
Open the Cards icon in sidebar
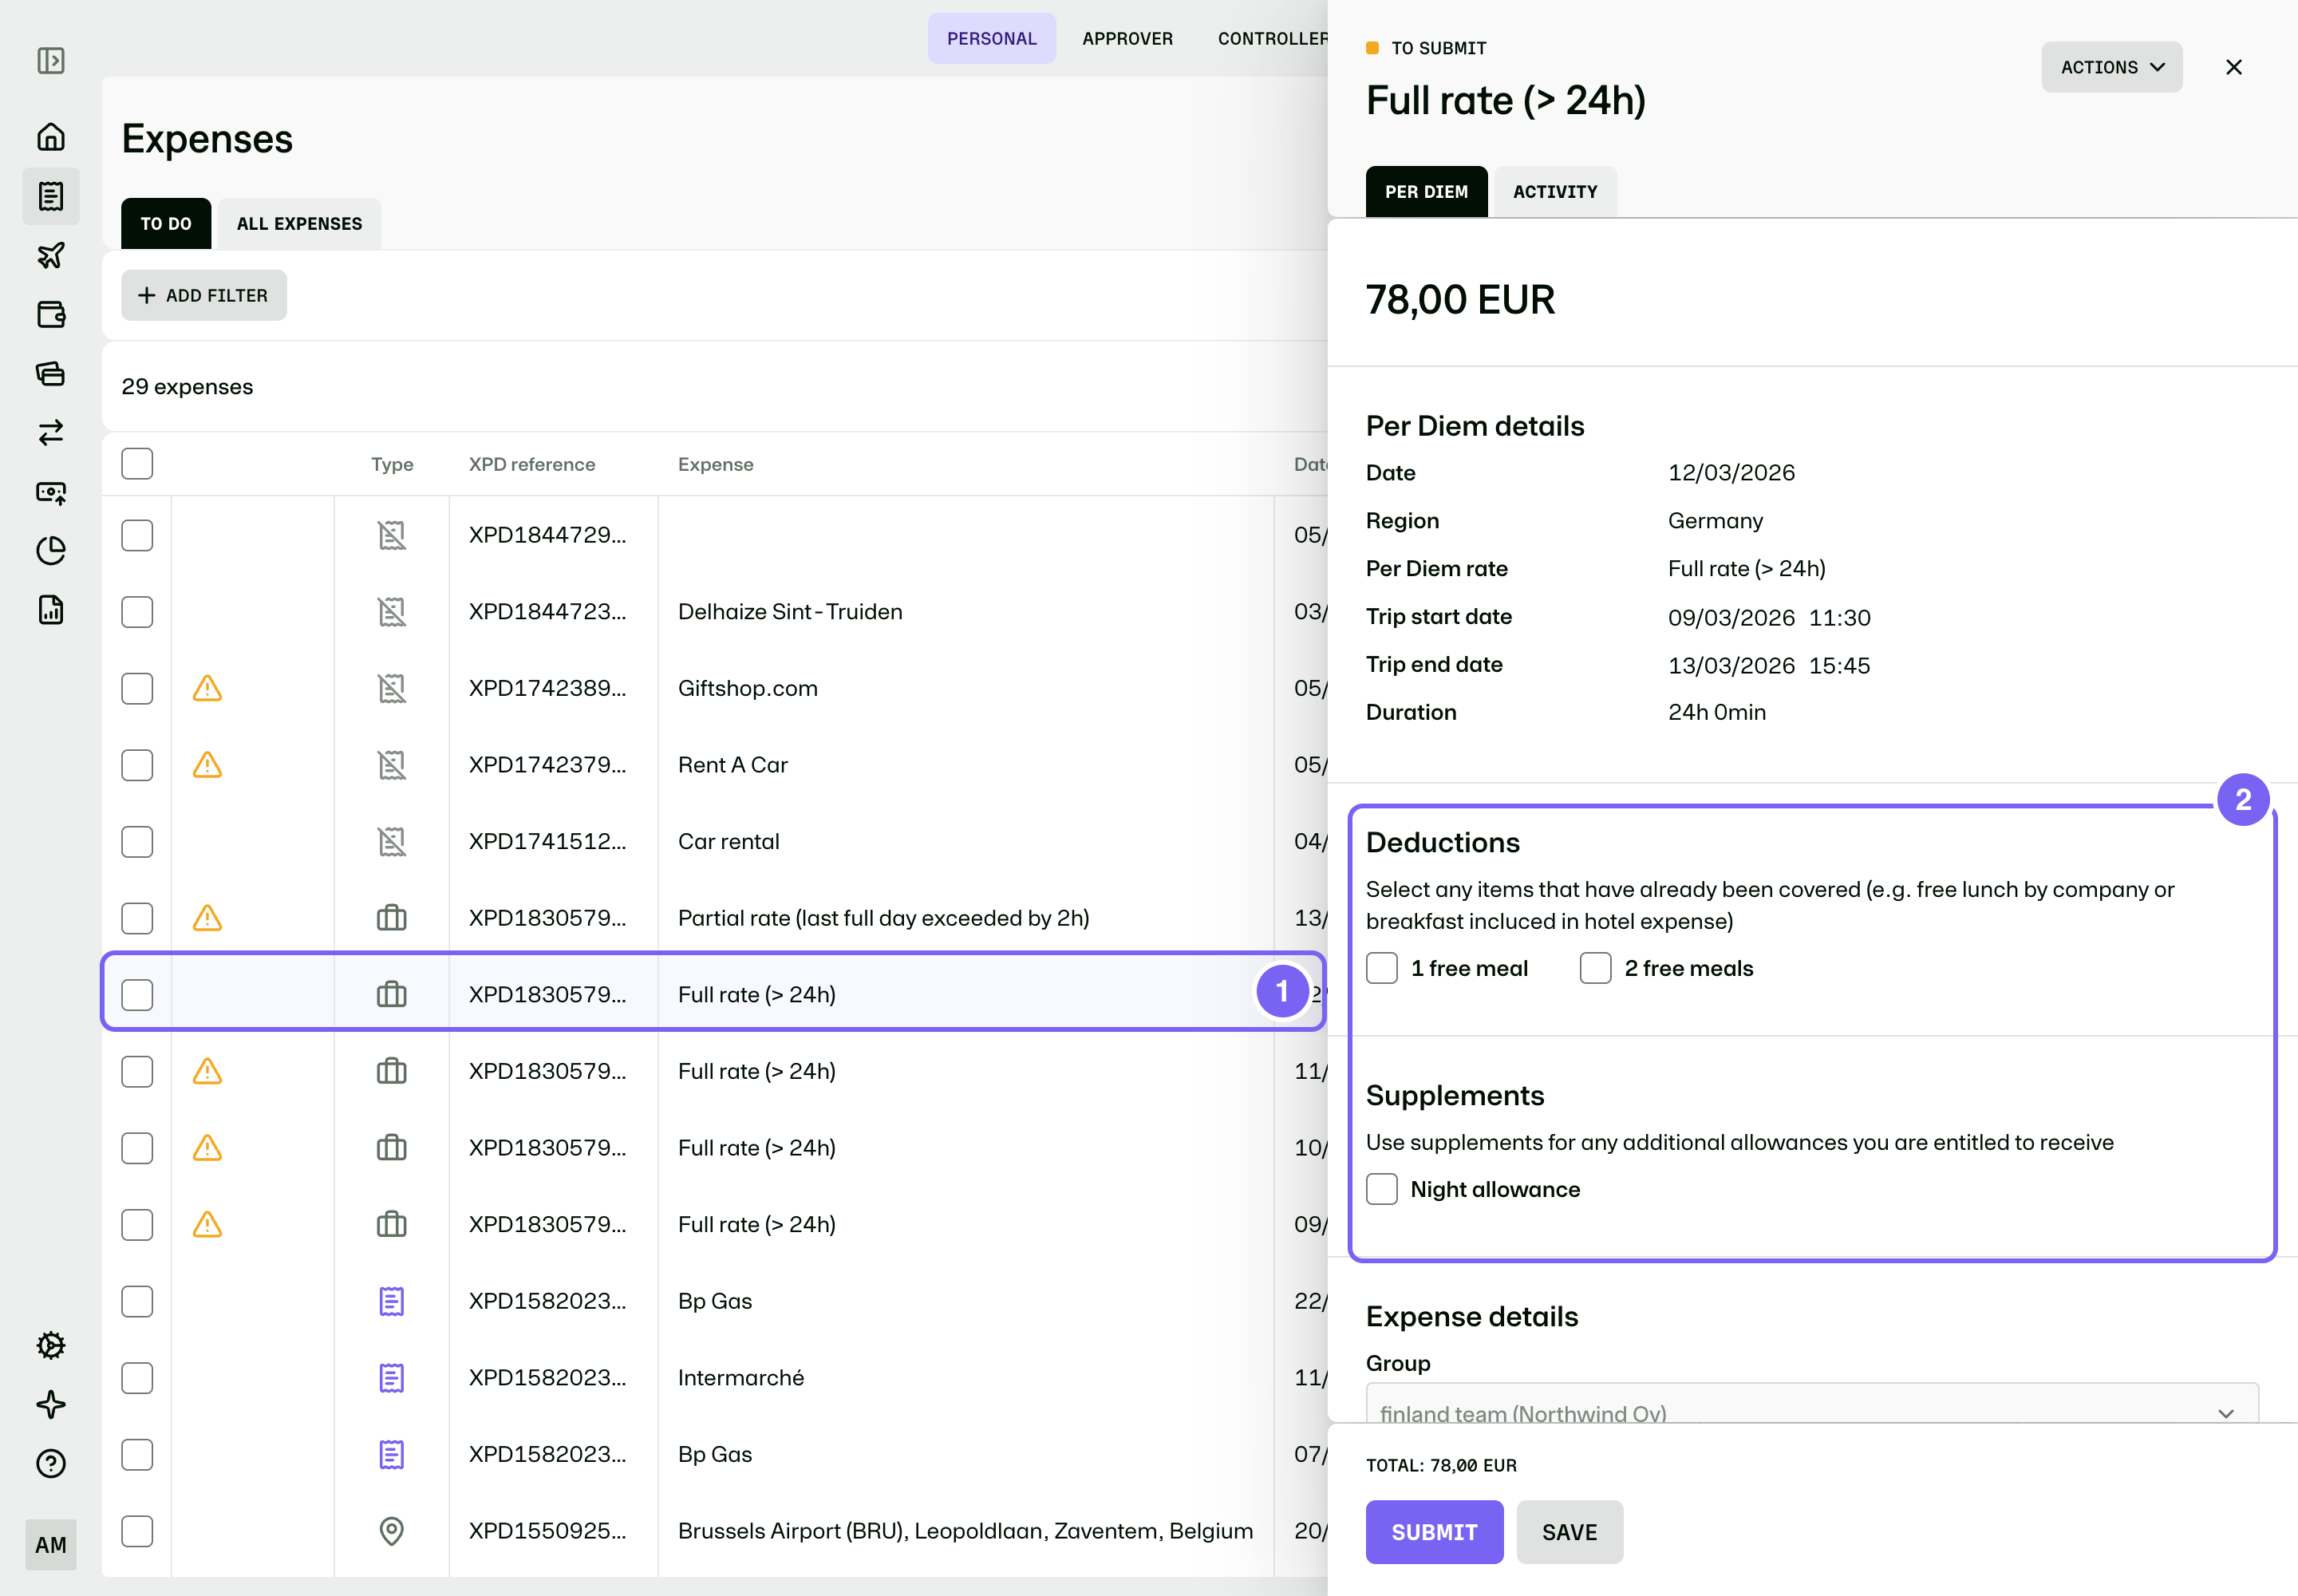(x=51, y=373)
